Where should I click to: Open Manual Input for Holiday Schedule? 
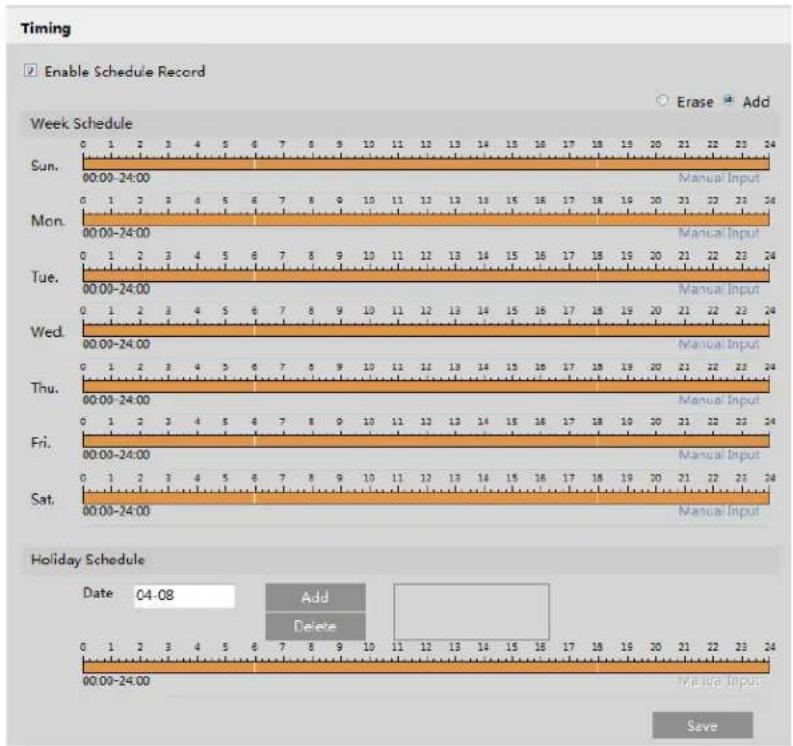[x=719, y=681]
